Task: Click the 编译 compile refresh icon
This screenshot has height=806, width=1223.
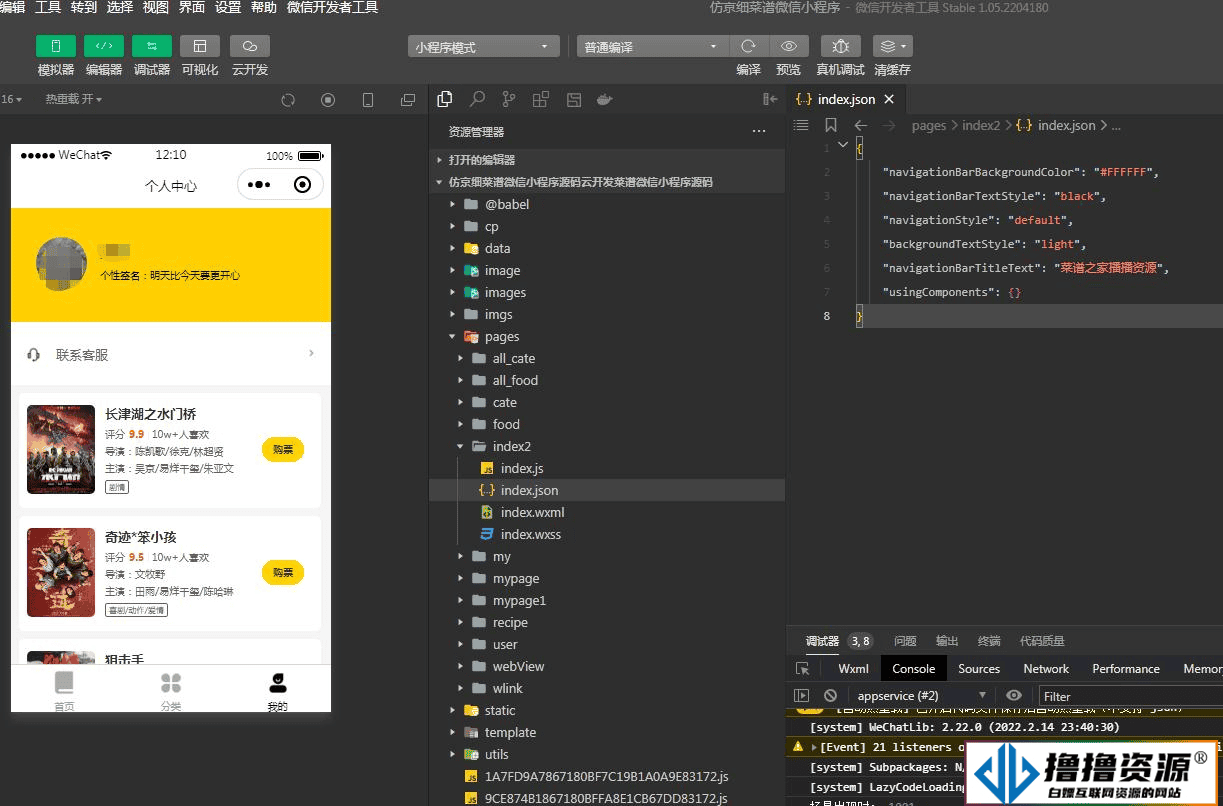Action: [748, 47]
